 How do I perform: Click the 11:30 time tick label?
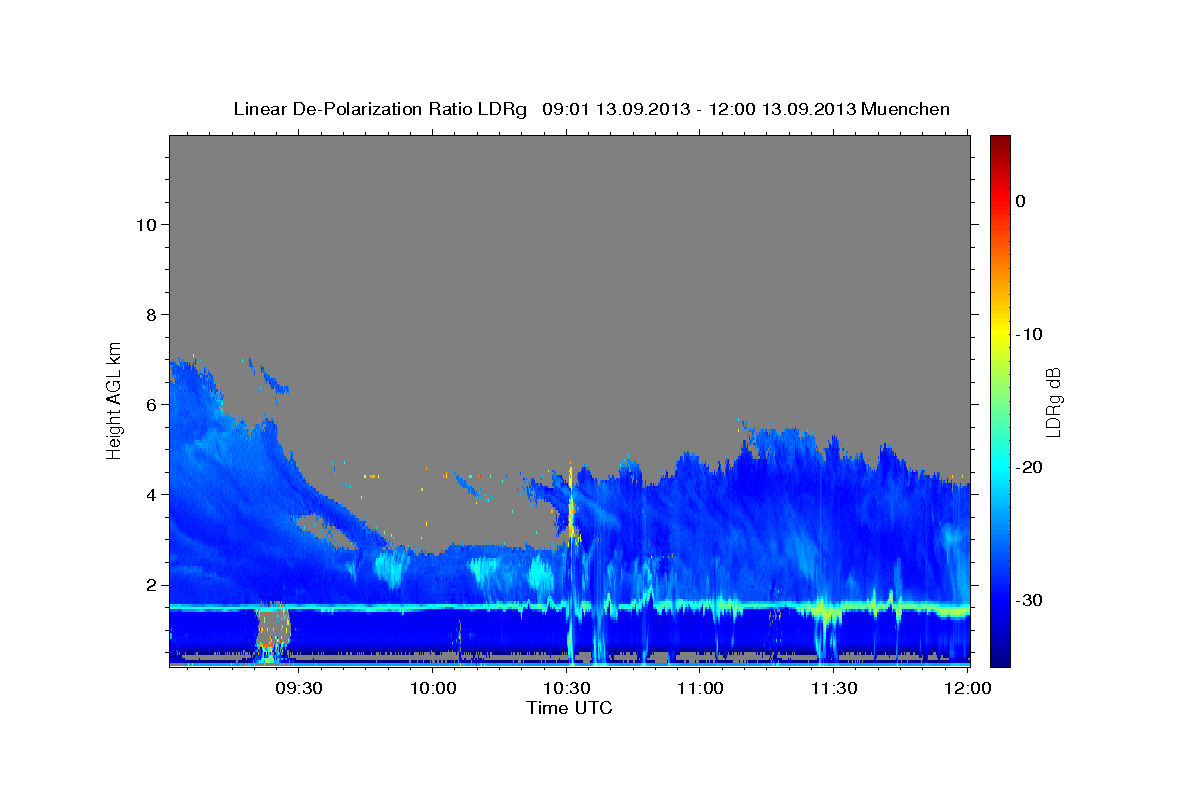click(x=834, y=689)
